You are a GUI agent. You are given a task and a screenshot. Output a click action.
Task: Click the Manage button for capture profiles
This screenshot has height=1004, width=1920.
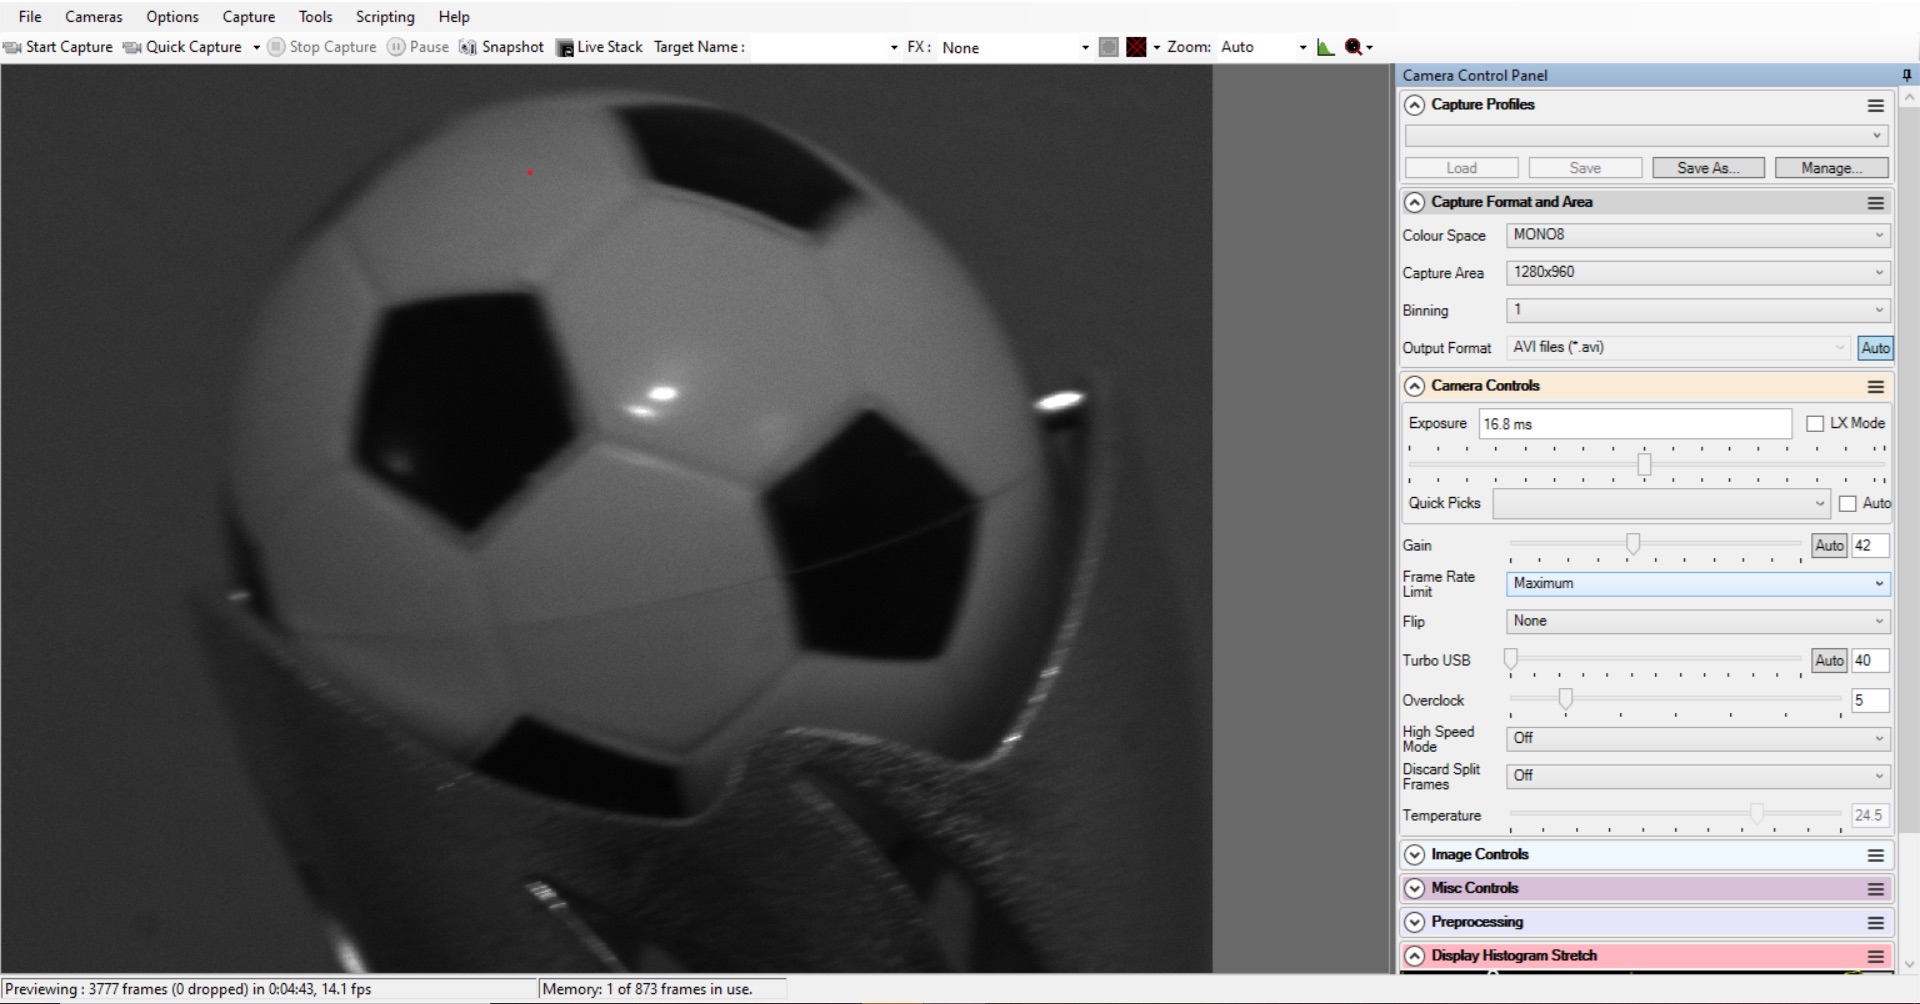coord(1831,167)
